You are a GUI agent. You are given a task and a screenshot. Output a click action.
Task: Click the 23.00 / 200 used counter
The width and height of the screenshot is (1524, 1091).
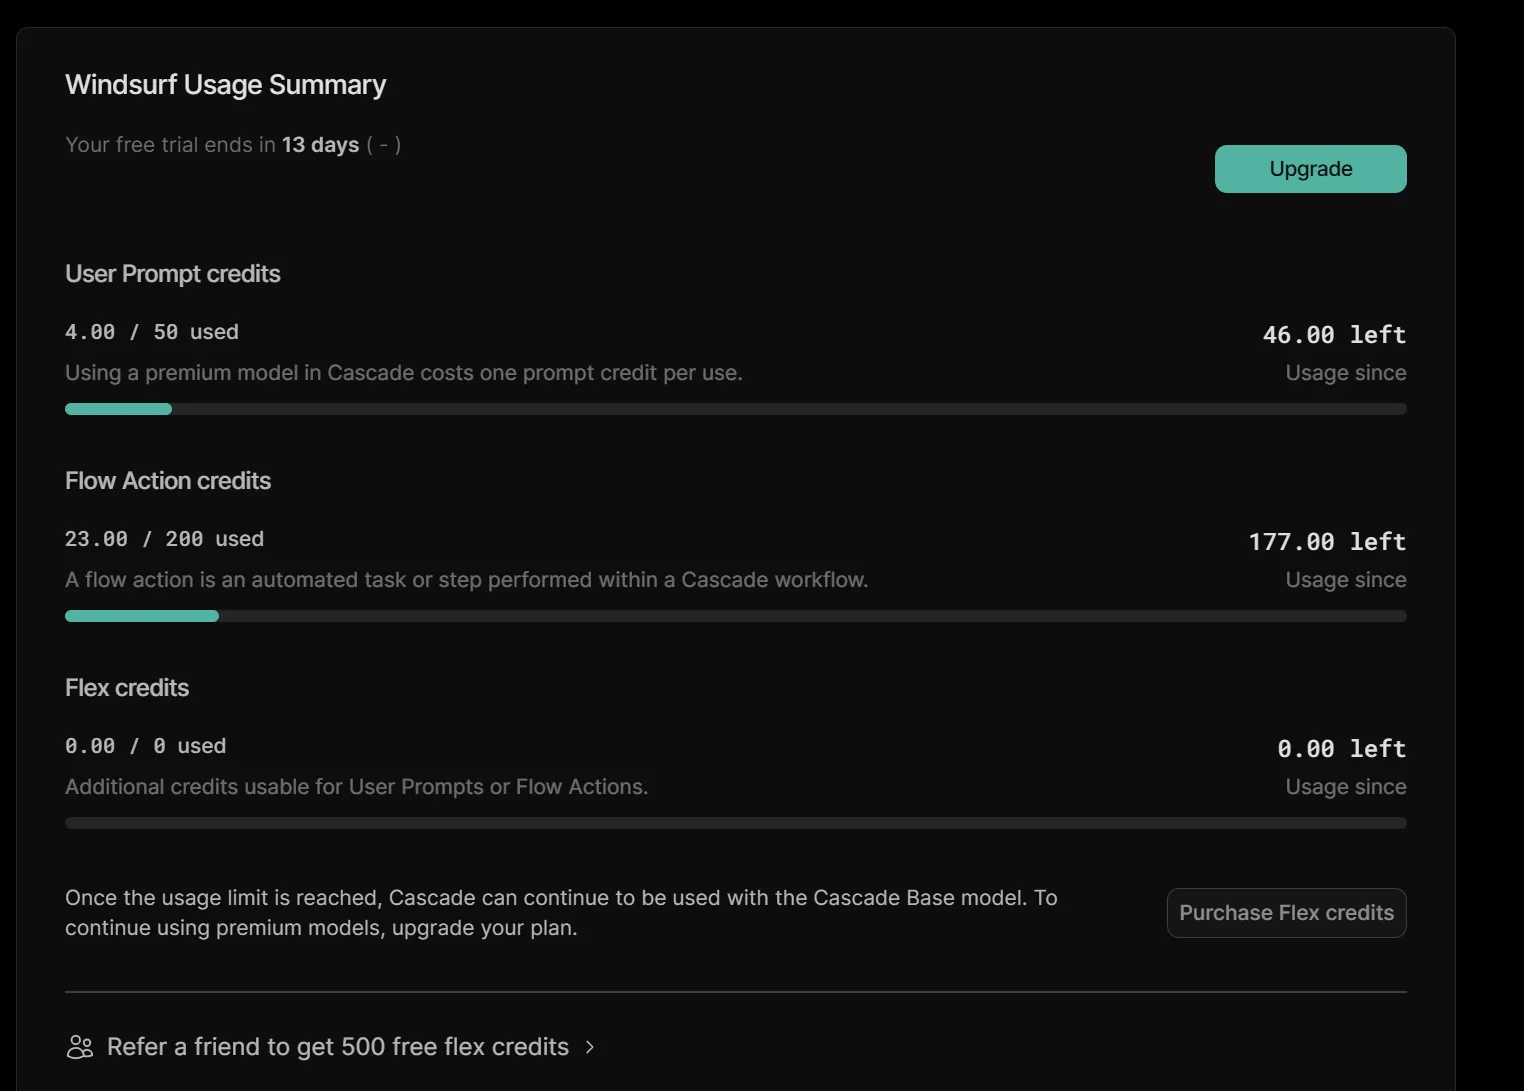click(164, 539)
